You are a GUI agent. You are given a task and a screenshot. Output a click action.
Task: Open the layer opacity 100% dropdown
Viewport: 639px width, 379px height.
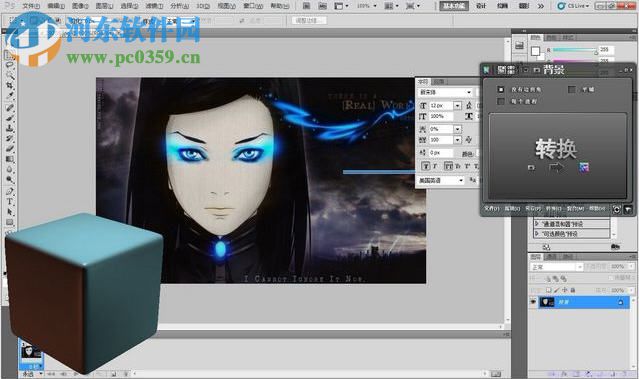[630, 267]
